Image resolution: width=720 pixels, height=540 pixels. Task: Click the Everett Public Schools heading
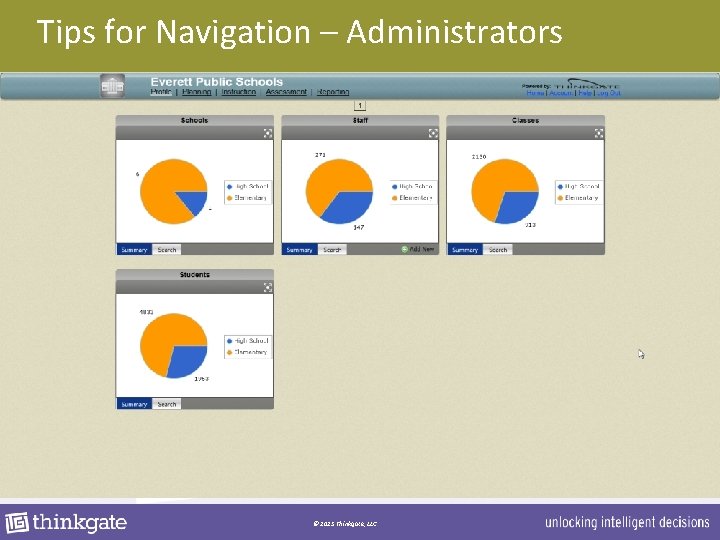pyautogui.click(x=217, y=82)
